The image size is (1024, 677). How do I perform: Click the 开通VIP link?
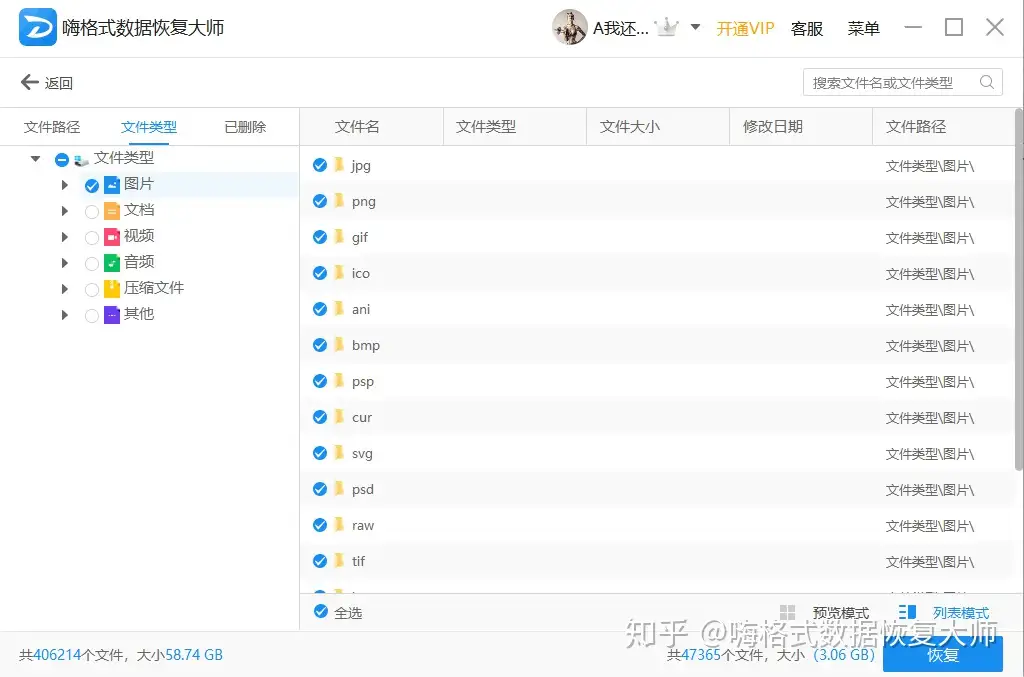[x=745, y=28]
